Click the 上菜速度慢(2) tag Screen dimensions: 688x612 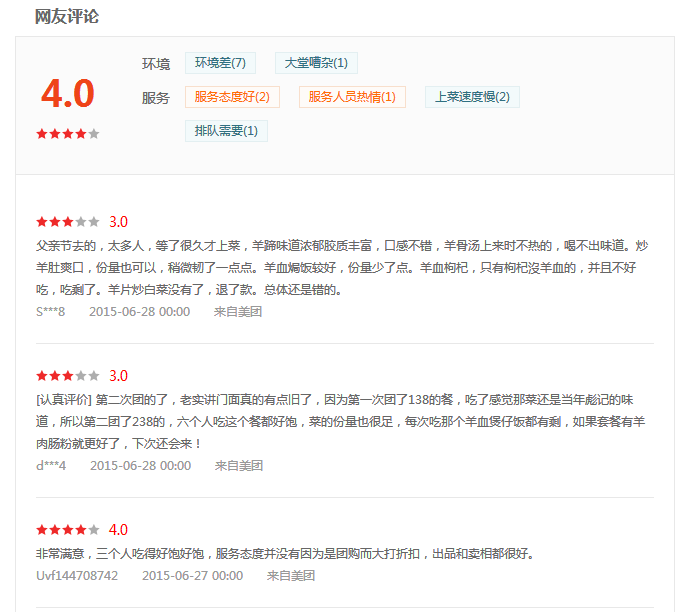(472, 97)
